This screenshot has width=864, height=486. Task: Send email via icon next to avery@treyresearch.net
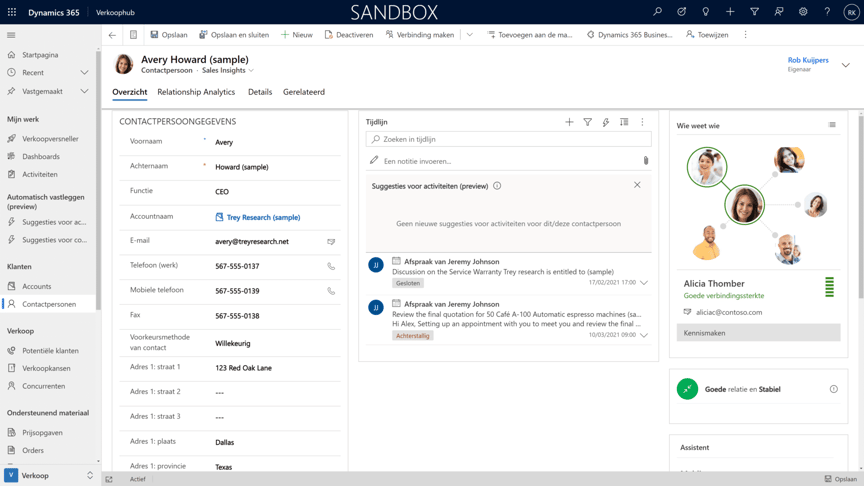331,241
